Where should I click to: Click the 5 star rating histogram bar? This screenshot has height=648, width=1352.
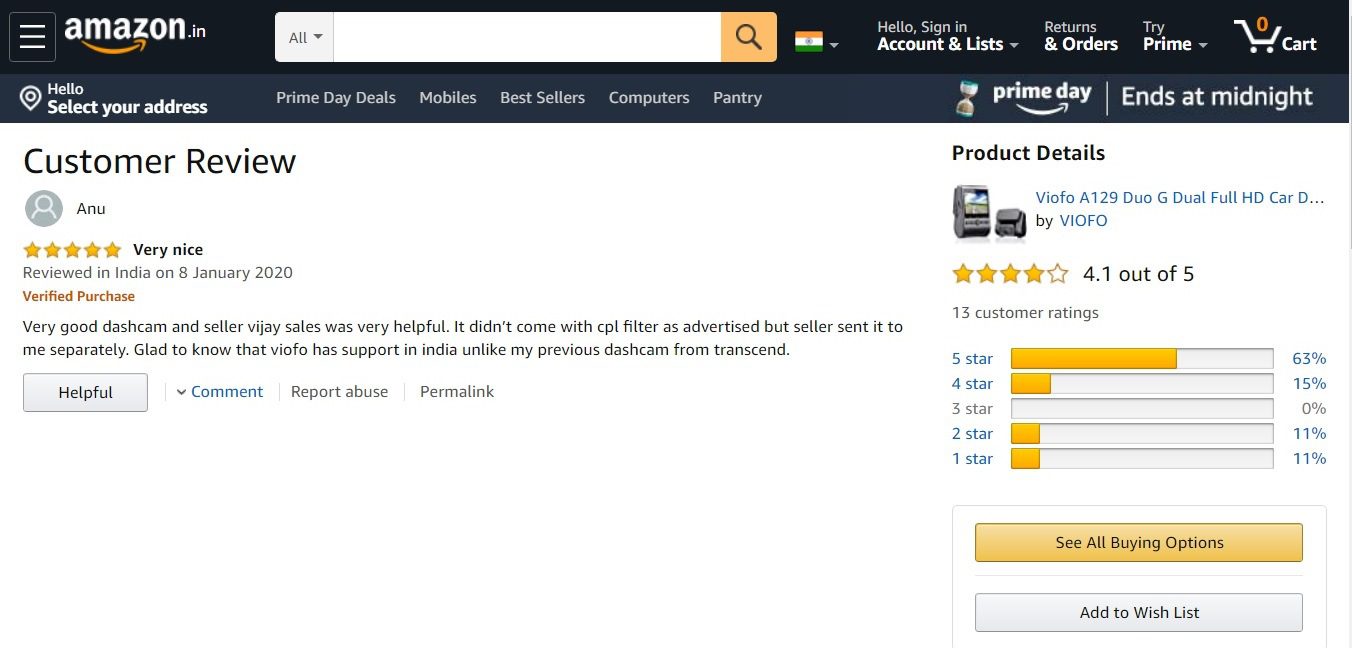[x=1141, y=359]
